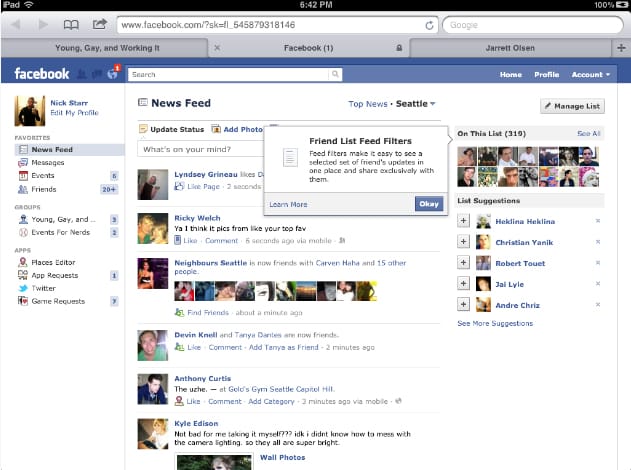
Task: Tap the Google search field
Action: (533, 25)
